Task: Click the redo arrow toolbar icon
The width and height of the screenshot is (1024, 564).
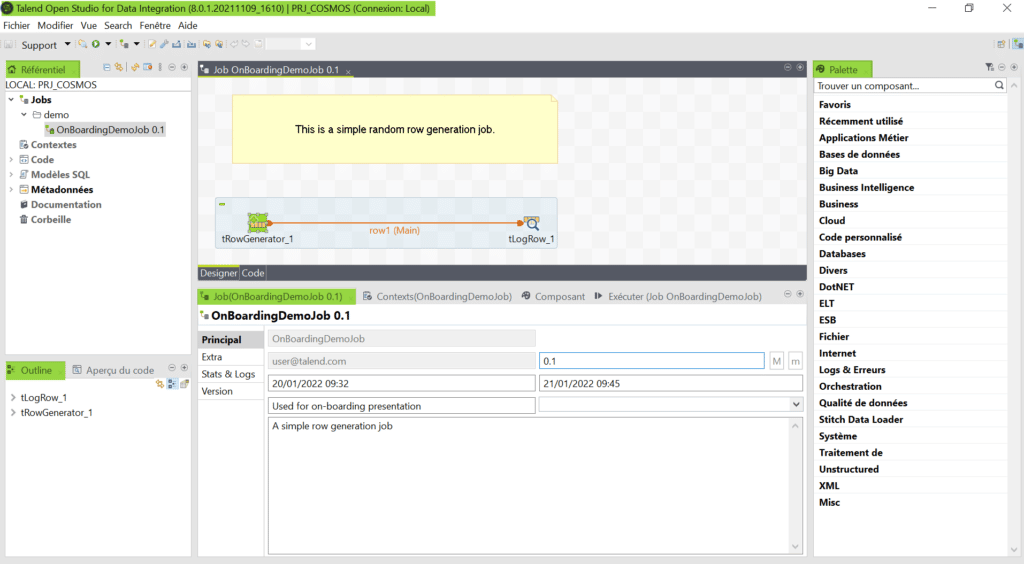Action: coord(246,44)
